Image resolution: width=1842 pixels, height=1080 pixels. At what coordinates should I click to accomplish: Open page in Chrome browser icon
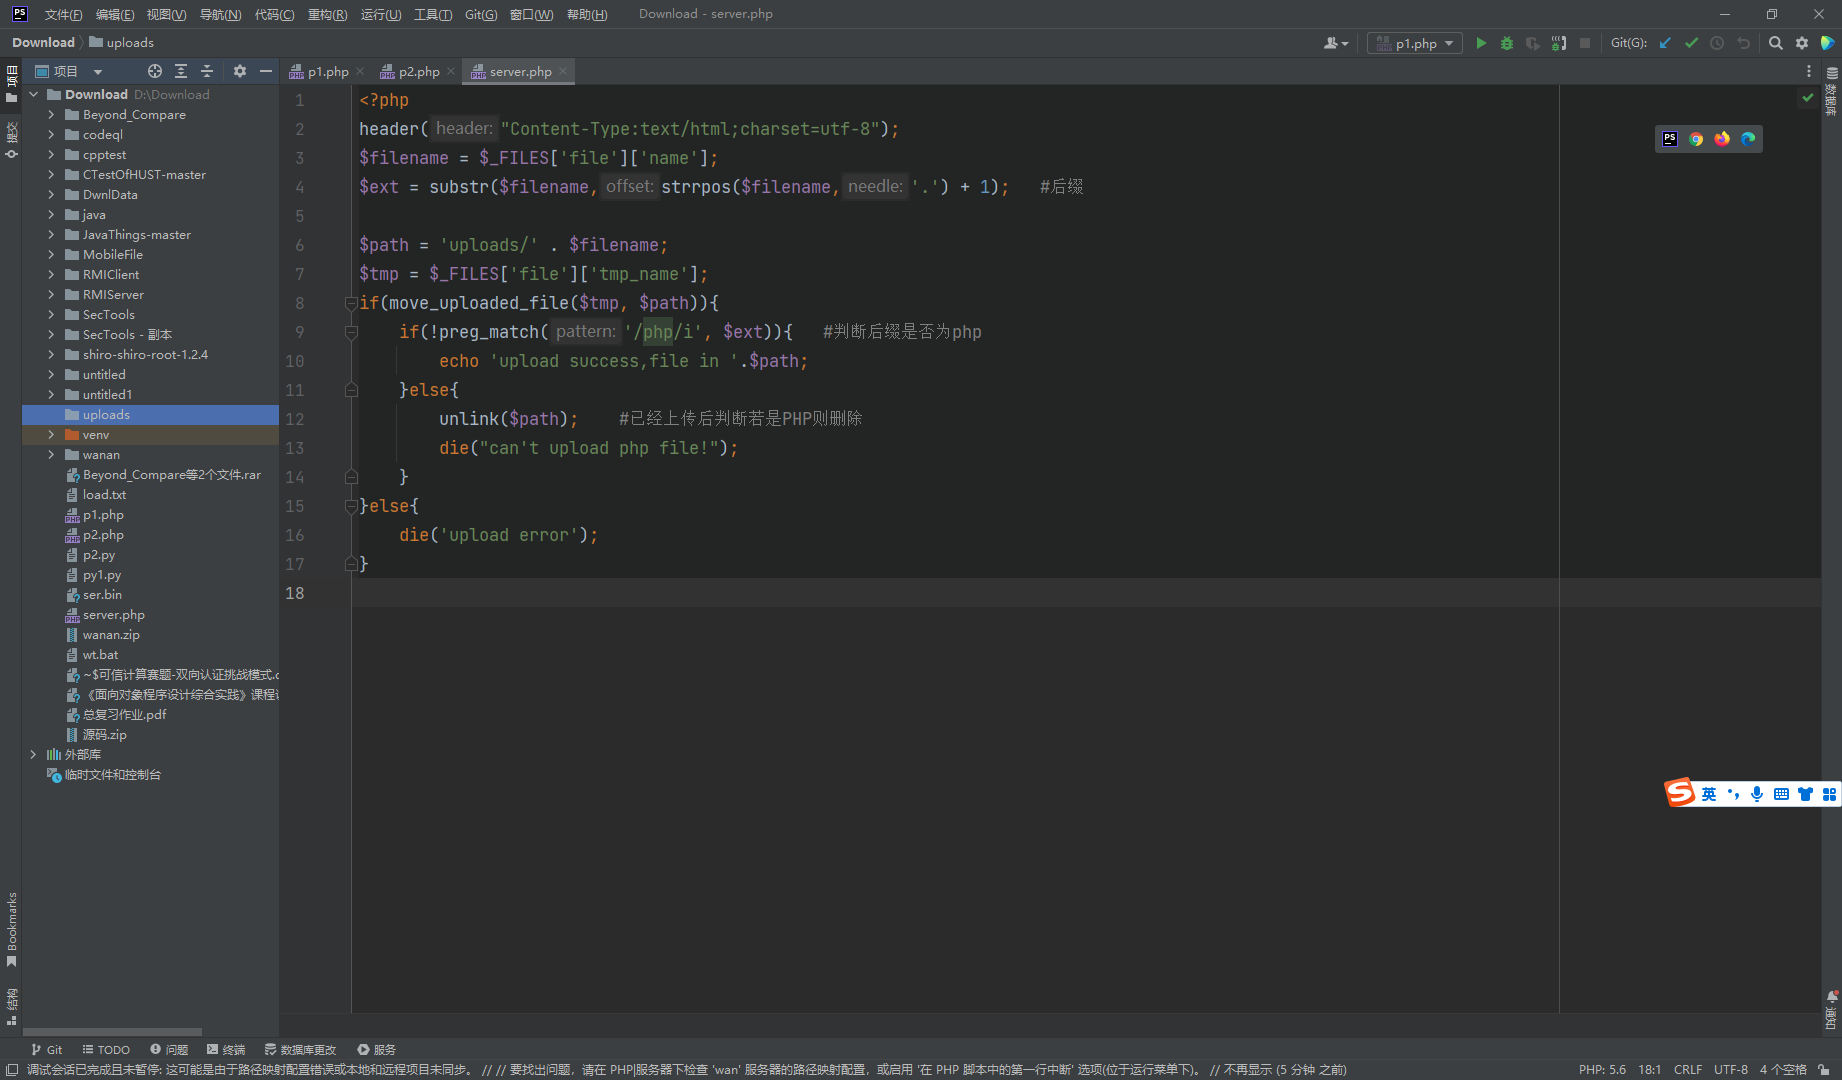coord(1696,139)
